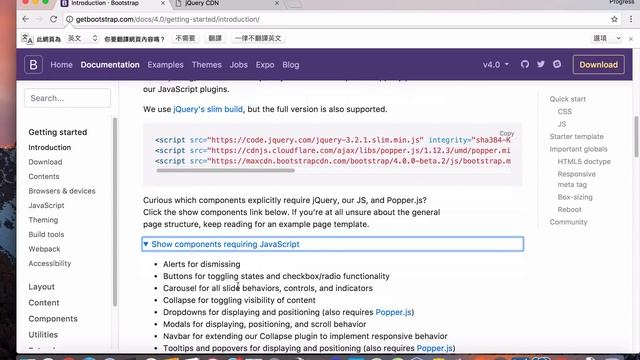Open Examples in navbar

pyautogui.click(x=165, y=64)
